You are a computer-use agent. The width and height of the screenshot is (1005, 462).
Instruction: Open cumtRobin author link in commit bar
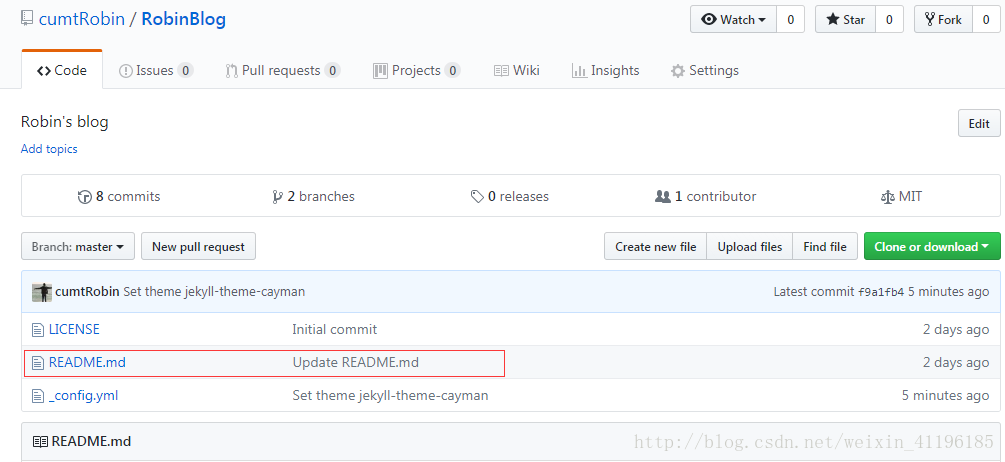point(88,292)
